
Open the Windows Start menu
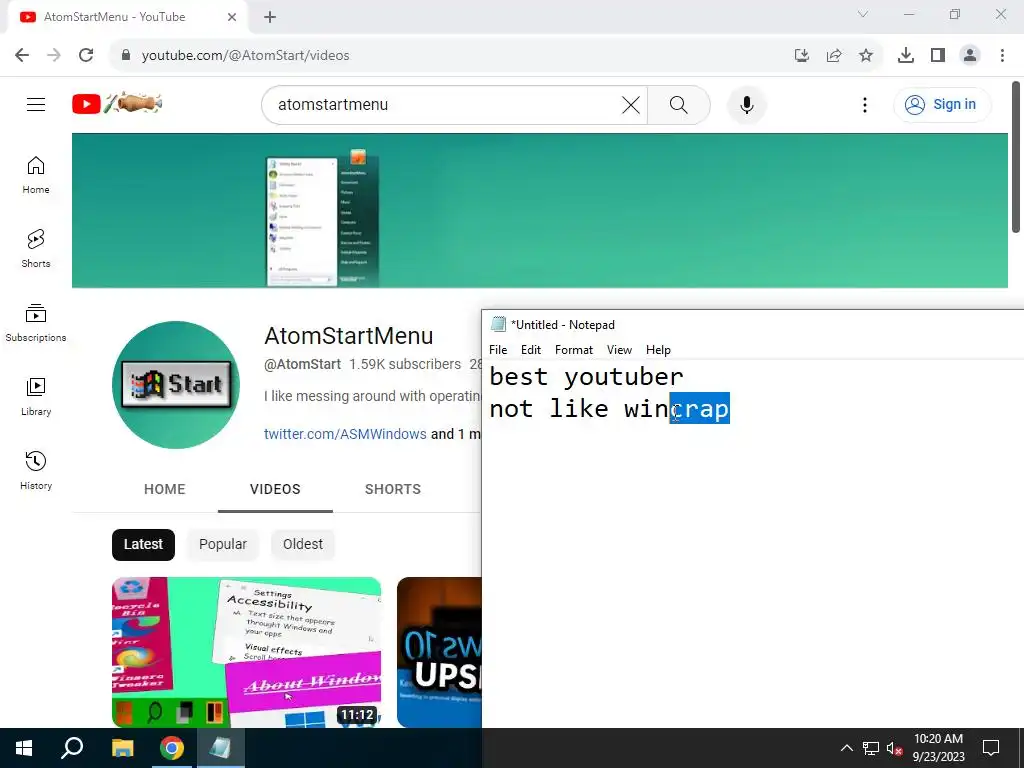24,748
